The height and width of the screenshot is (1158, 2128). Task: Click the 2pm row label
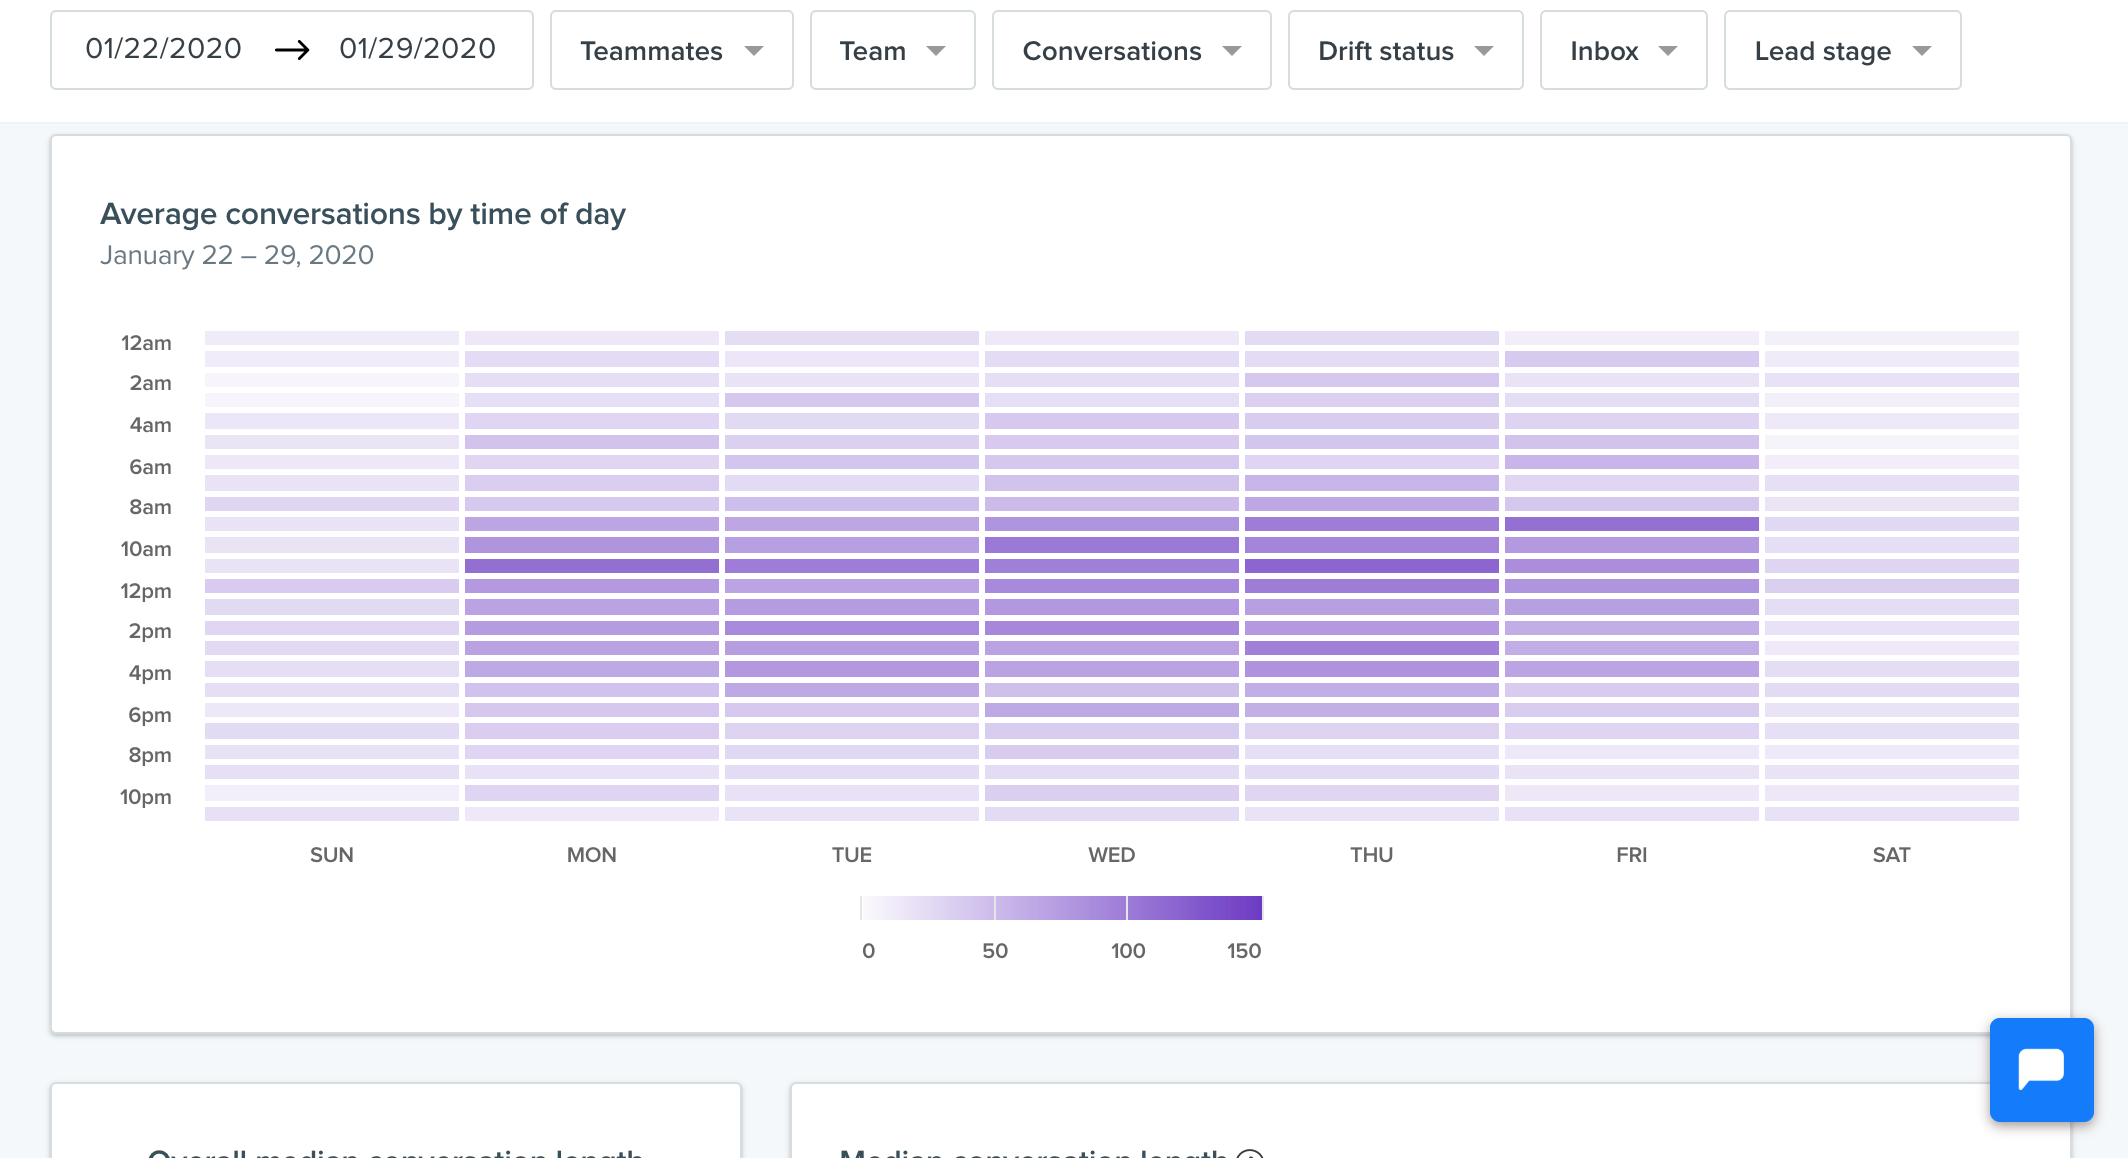click(x=149, y=631)
